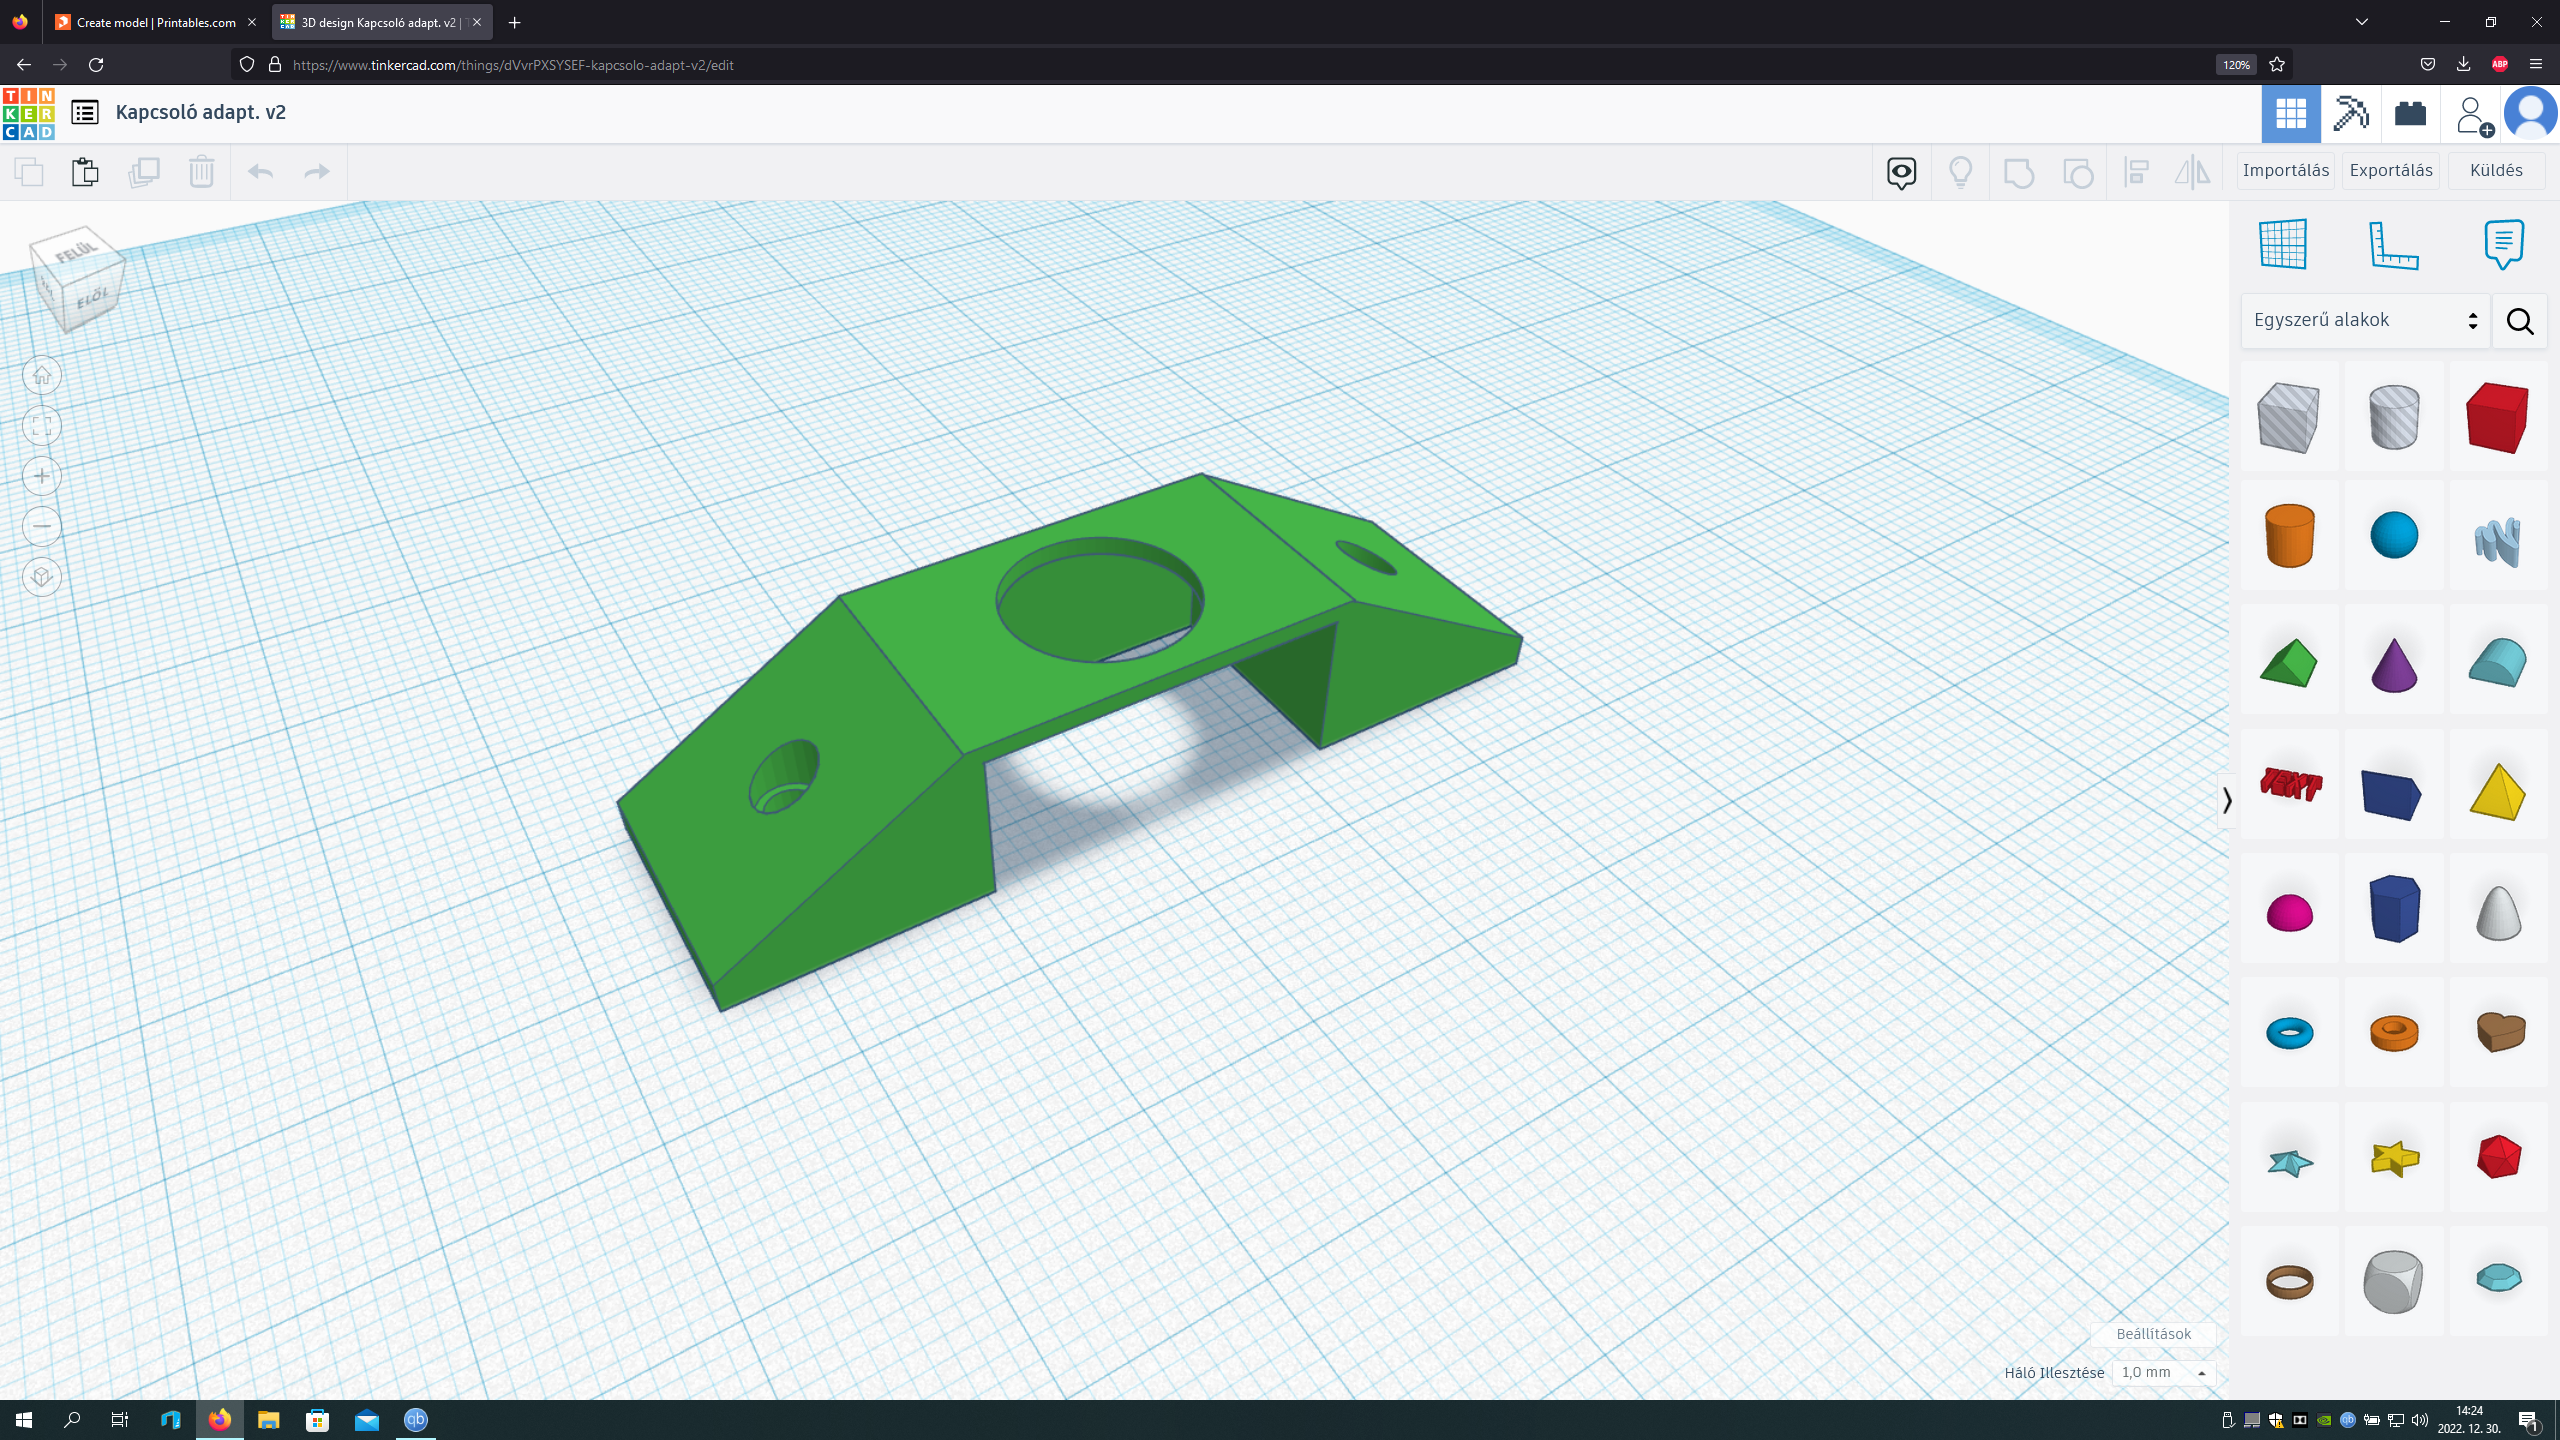Click the Mirror tool icon
This screenshot has width=2560, height=1440.
[x=2192, y=172]
